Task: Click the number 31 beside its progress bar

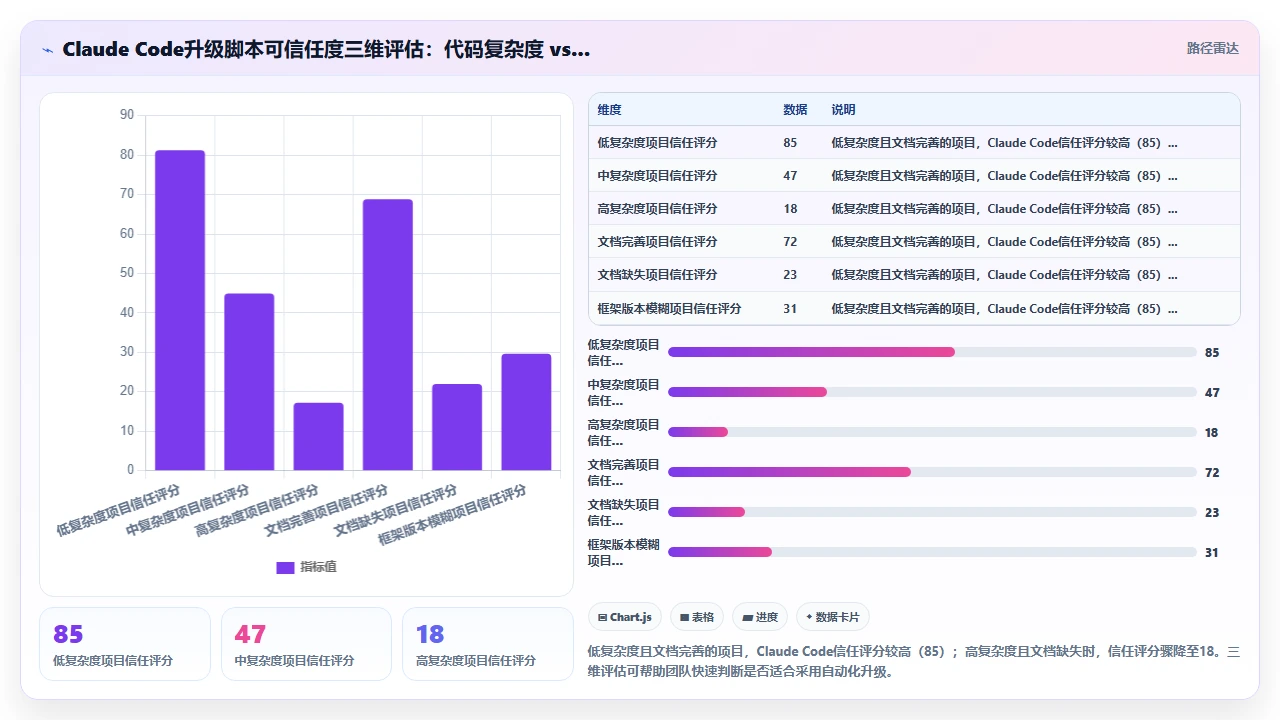Action: point(1212,553)
